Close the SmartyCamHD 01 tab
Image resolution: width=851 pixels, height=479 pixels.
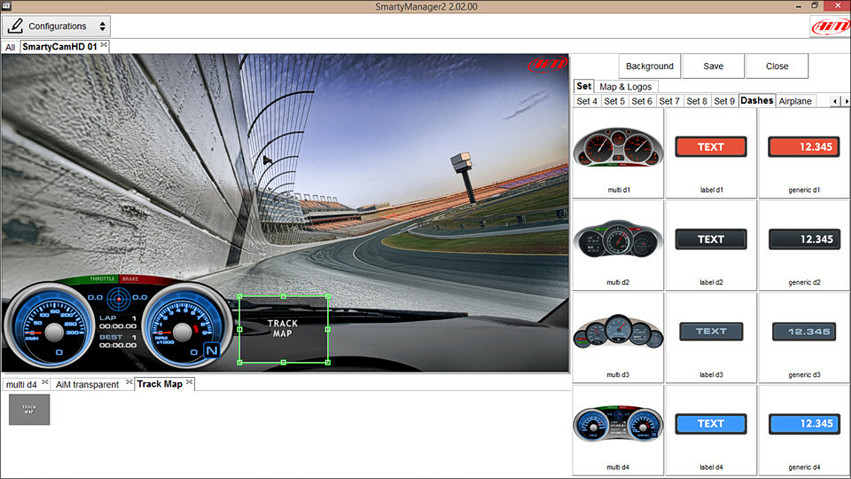[x=104, y=45]
